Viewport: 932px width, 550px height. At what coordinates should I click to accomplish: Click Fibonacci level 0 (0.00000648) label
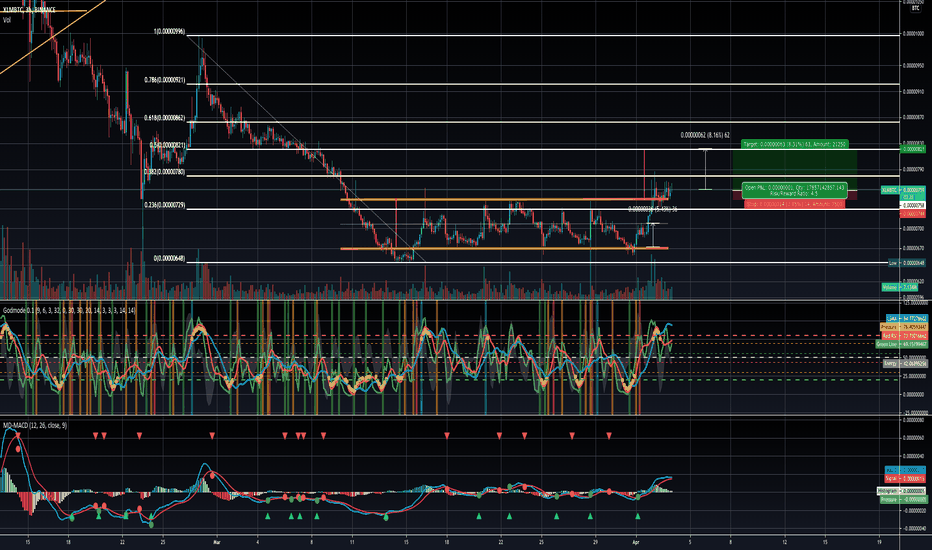coord(169,259)
